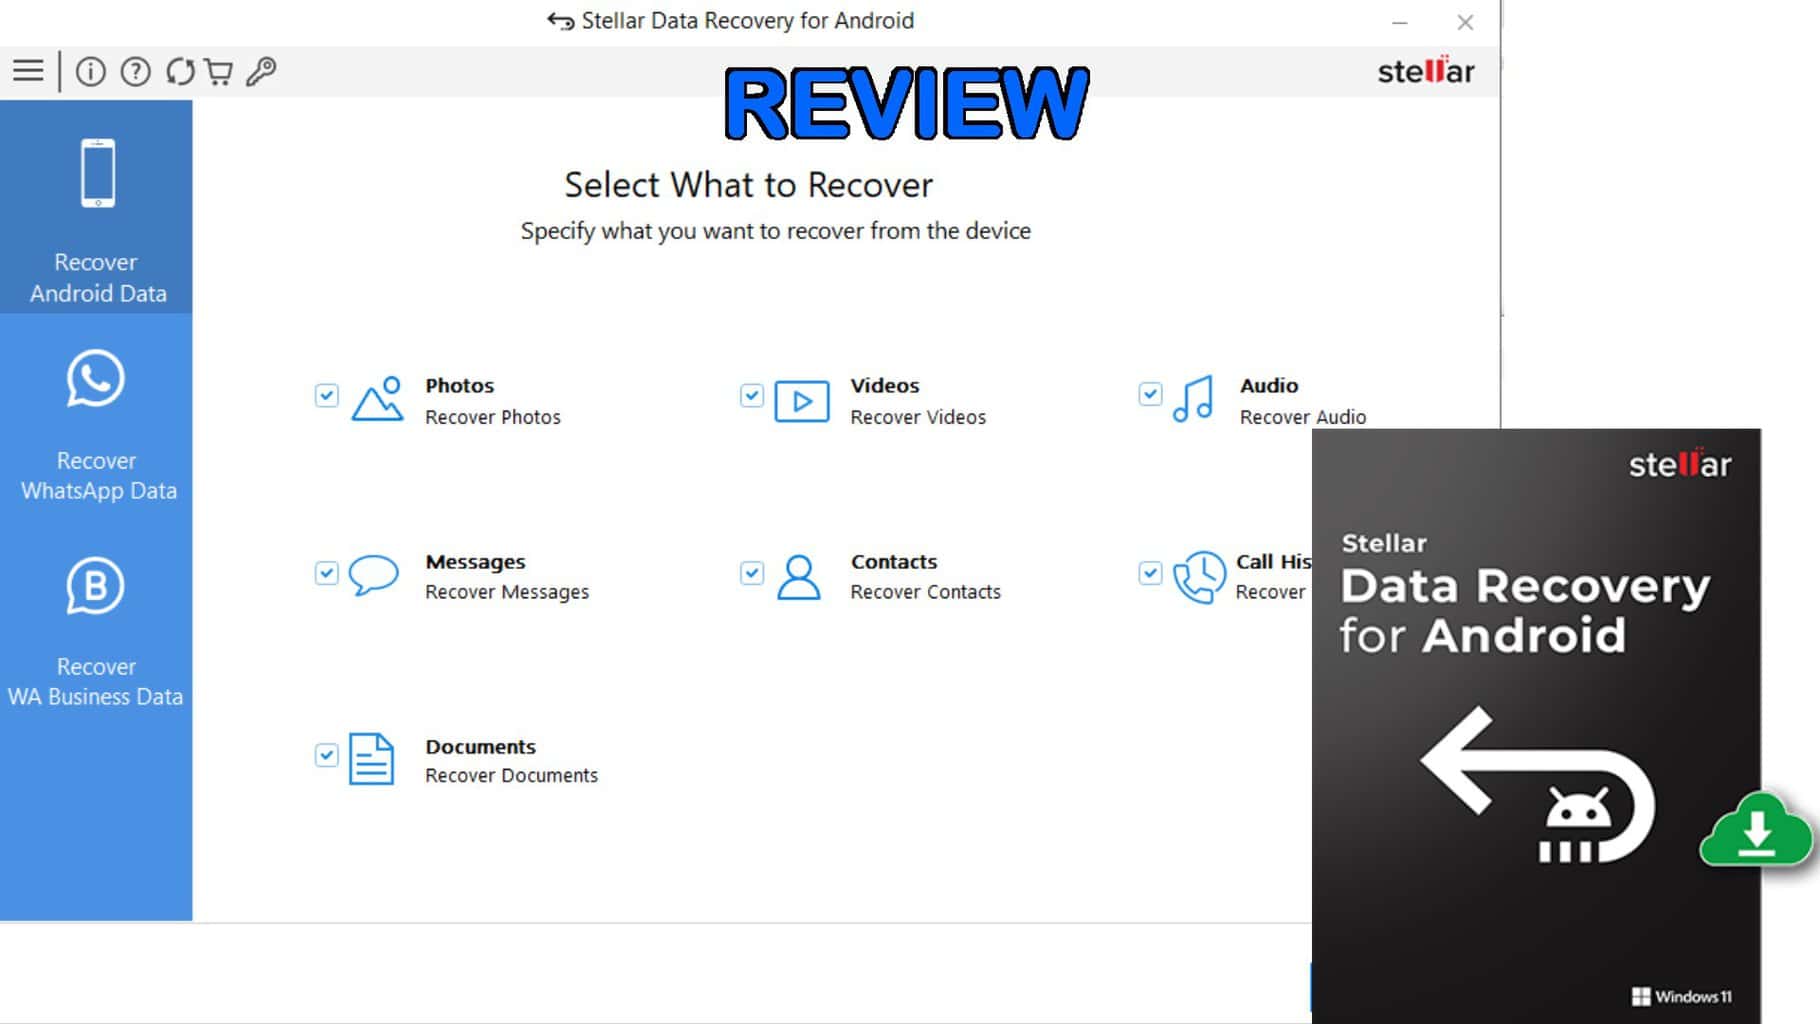Click the Recover Audio label
The height and width of the screenshot is (1024, 1820).
click(x=1303, y=417)
